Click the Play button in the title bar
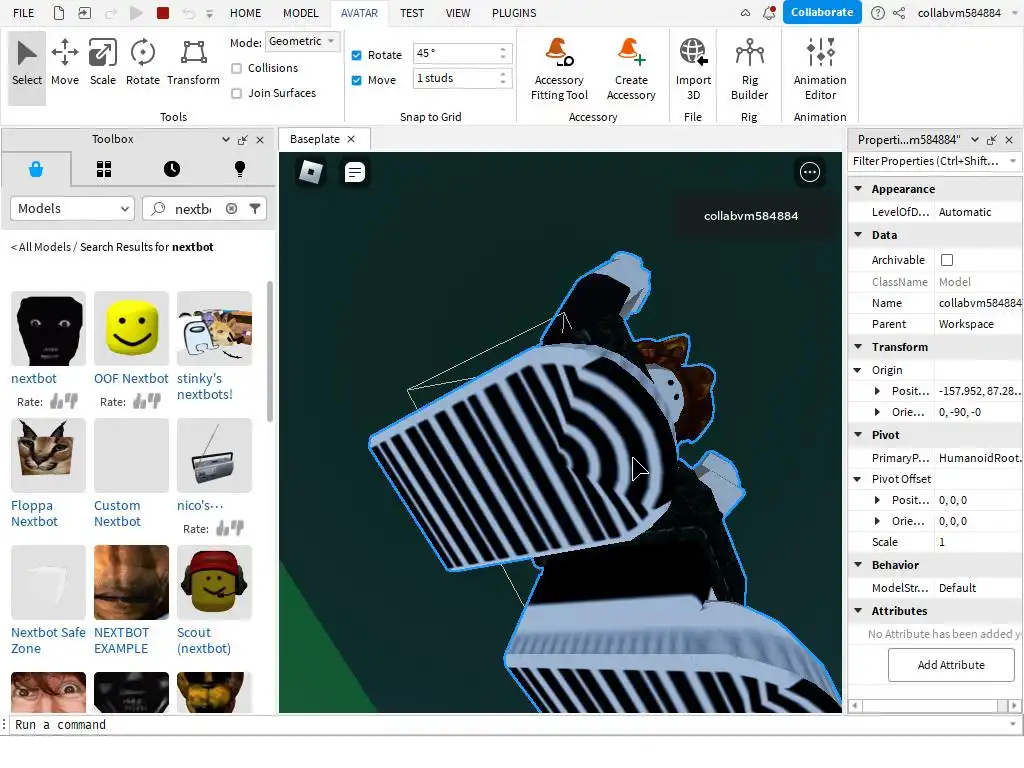The height and width of the screenshot is (768, 1024). pyautogui.click(x=136, y=12)
